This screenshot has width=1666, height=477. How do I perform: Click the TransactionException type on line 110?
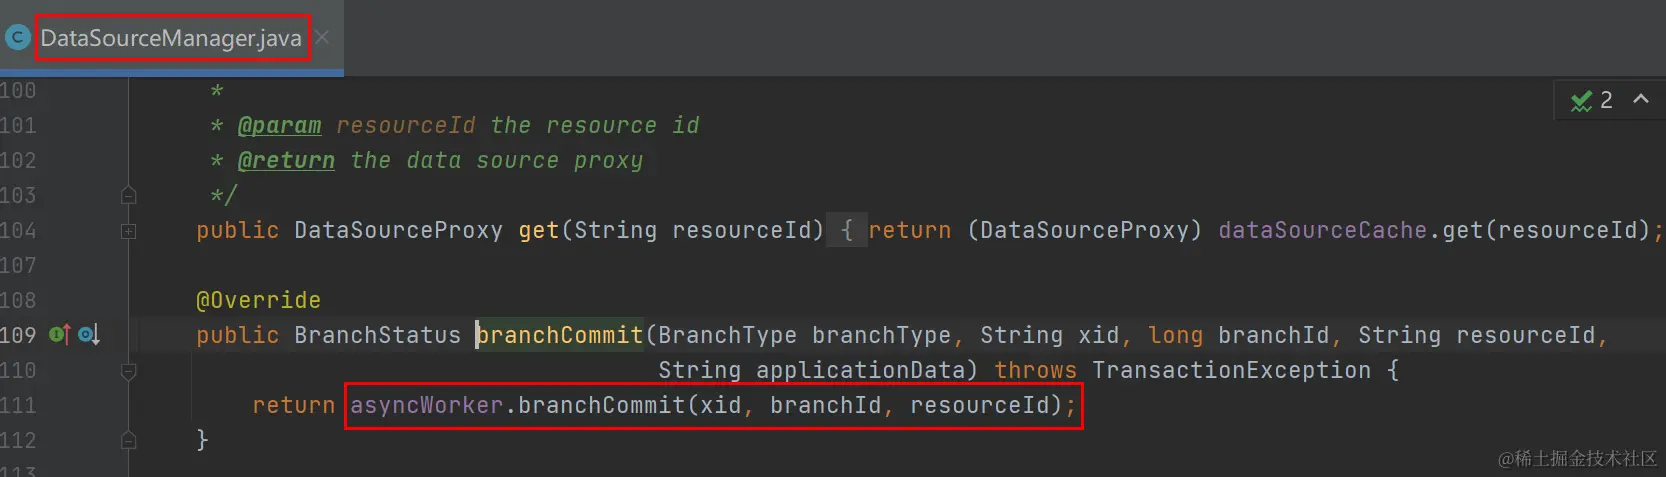click(x=1231, y=370)
